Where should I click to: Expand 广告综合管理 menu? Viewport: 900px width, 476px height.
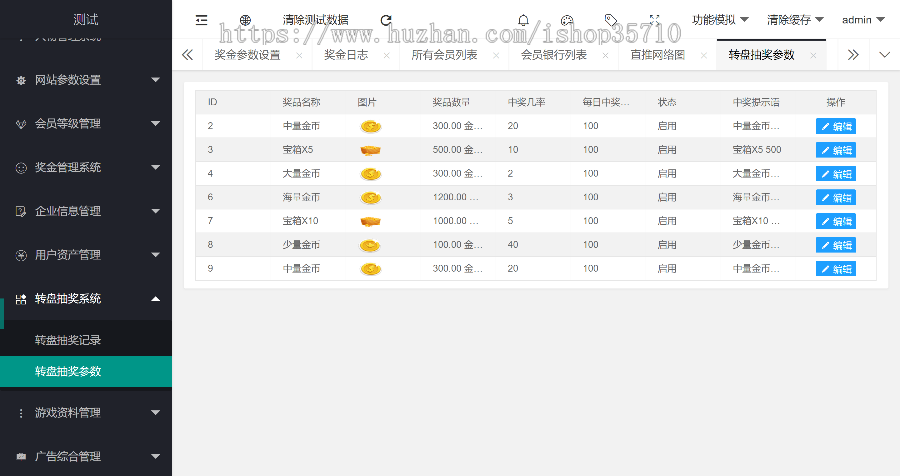coord(156,456)
